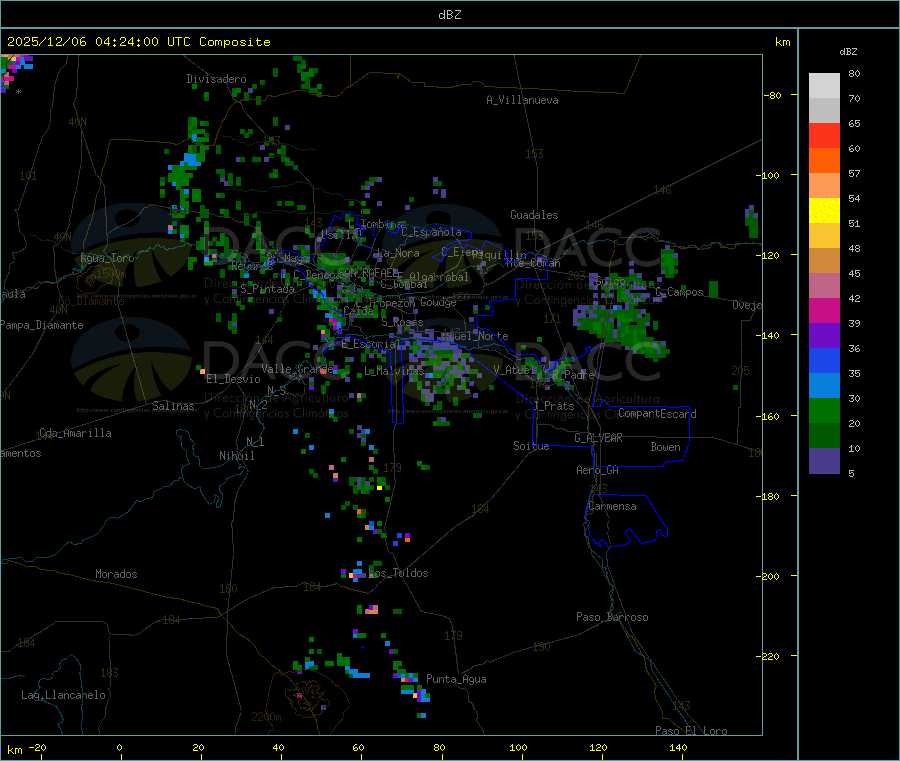Click the 100 km x-axis tick label
Image resolution: width=900 pixels, height=761 pixels.
518,747
